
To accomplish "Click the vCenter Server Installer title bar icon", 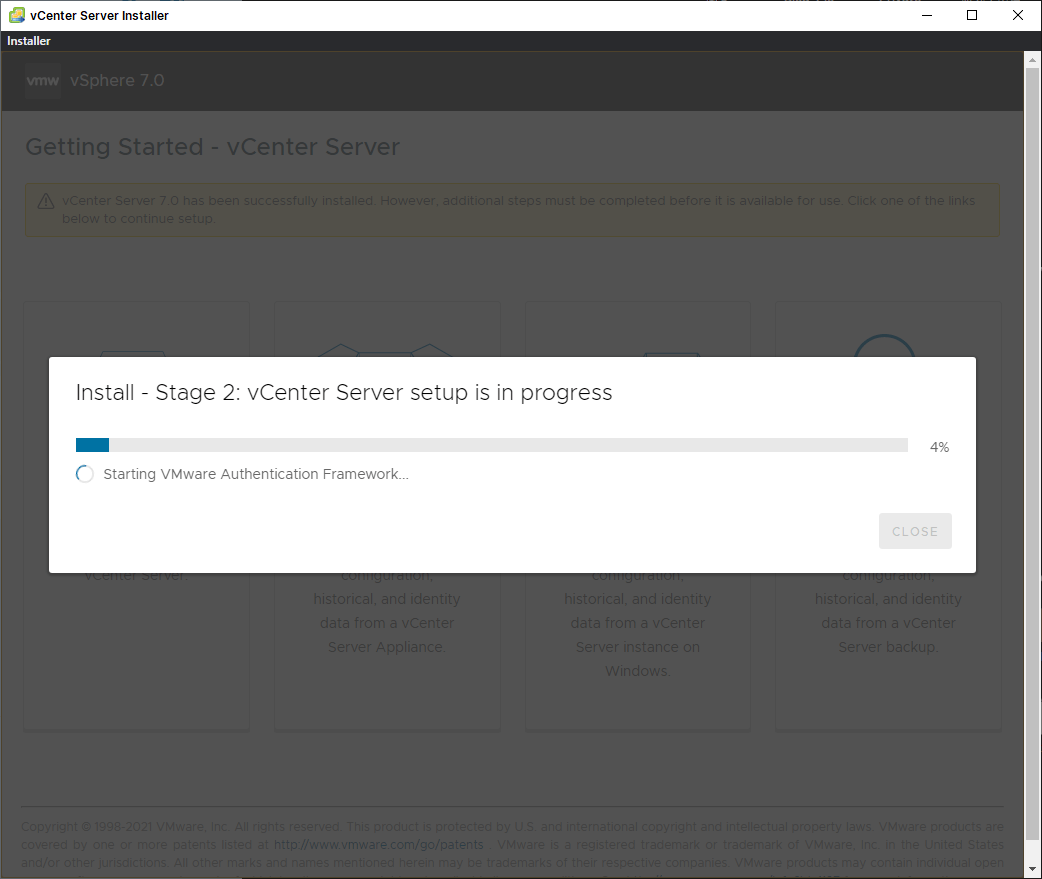I will coord(17,15).
